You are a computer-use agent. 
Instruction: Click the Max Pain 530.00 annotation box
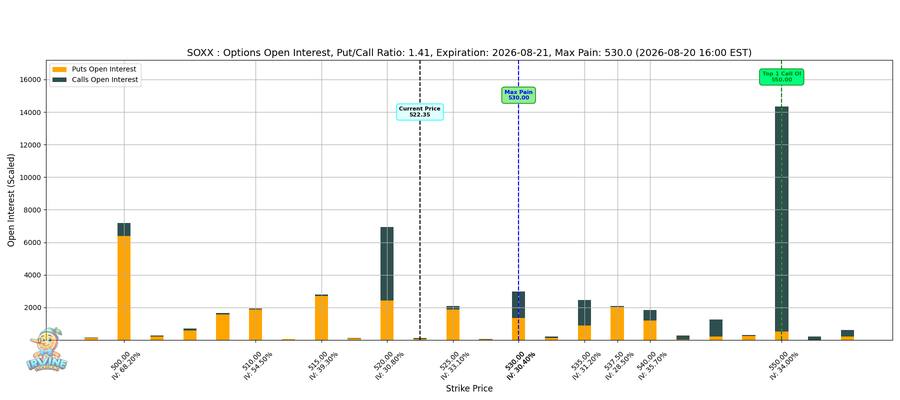point(518,95)
